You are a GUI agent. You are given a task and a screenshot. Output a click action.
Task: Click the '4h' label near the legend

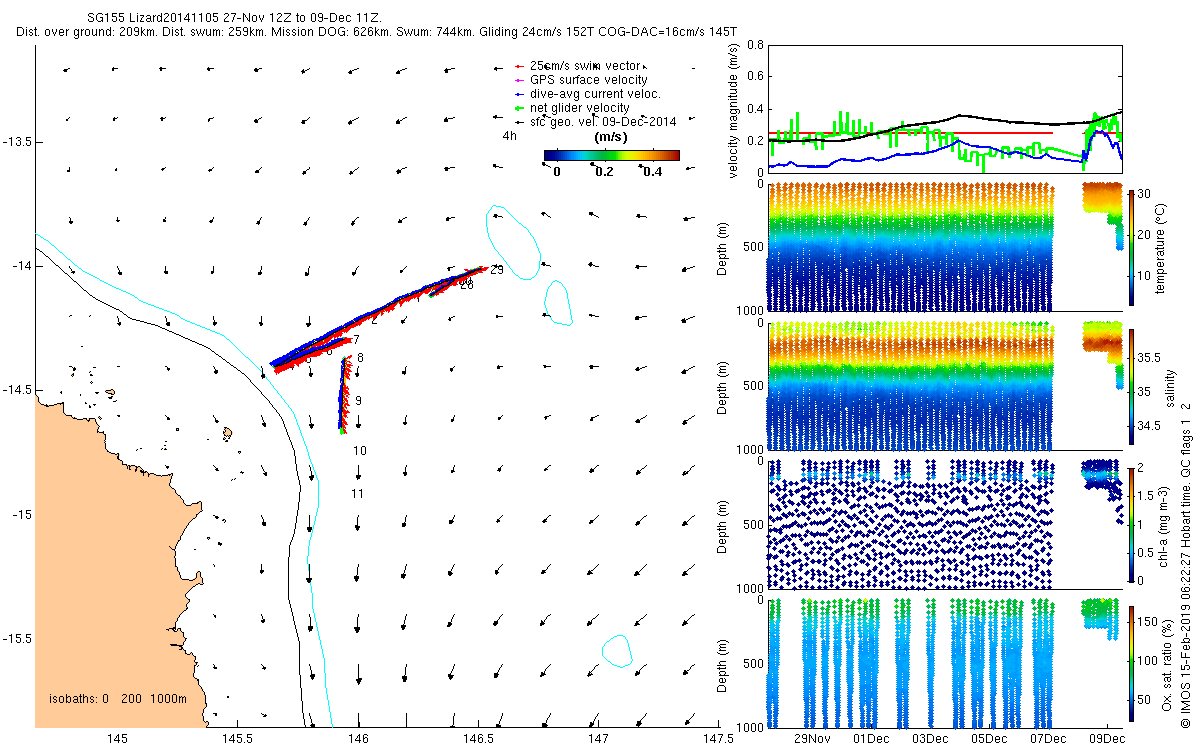(509, 136)
